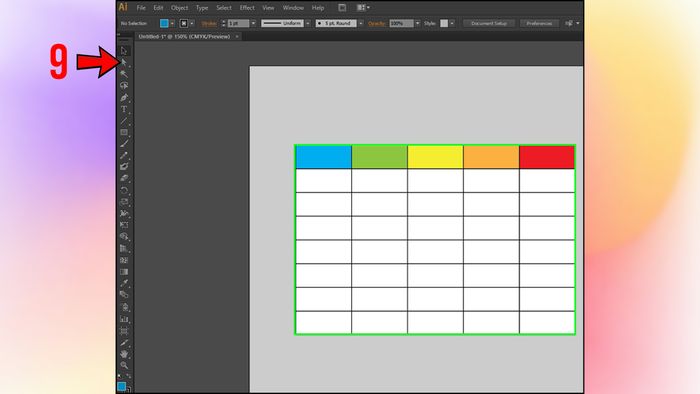Expand the Fill color dropdown arrow
The image size is (700, 394).
[x=172, y=23]
